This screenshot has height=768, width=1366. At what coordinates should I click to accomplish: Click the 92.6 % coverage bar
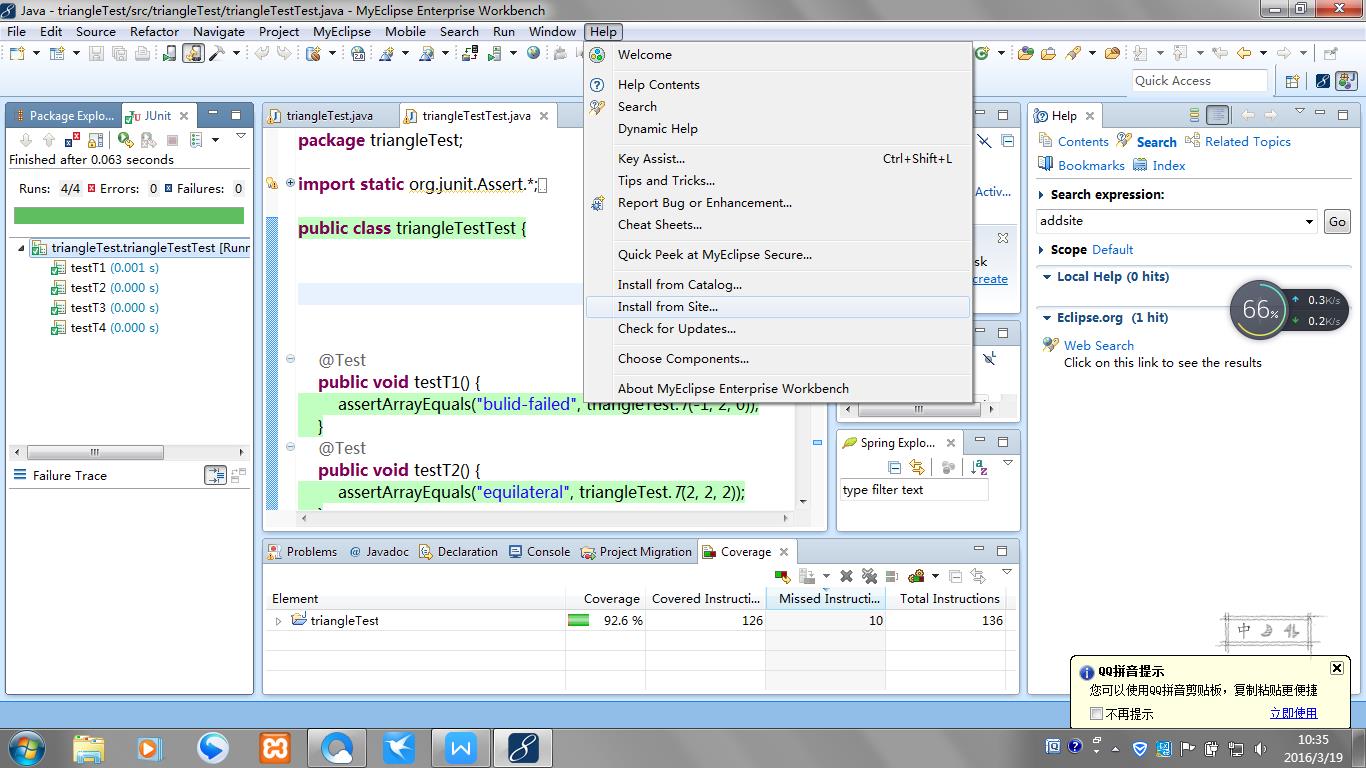(x=578, y=621)
